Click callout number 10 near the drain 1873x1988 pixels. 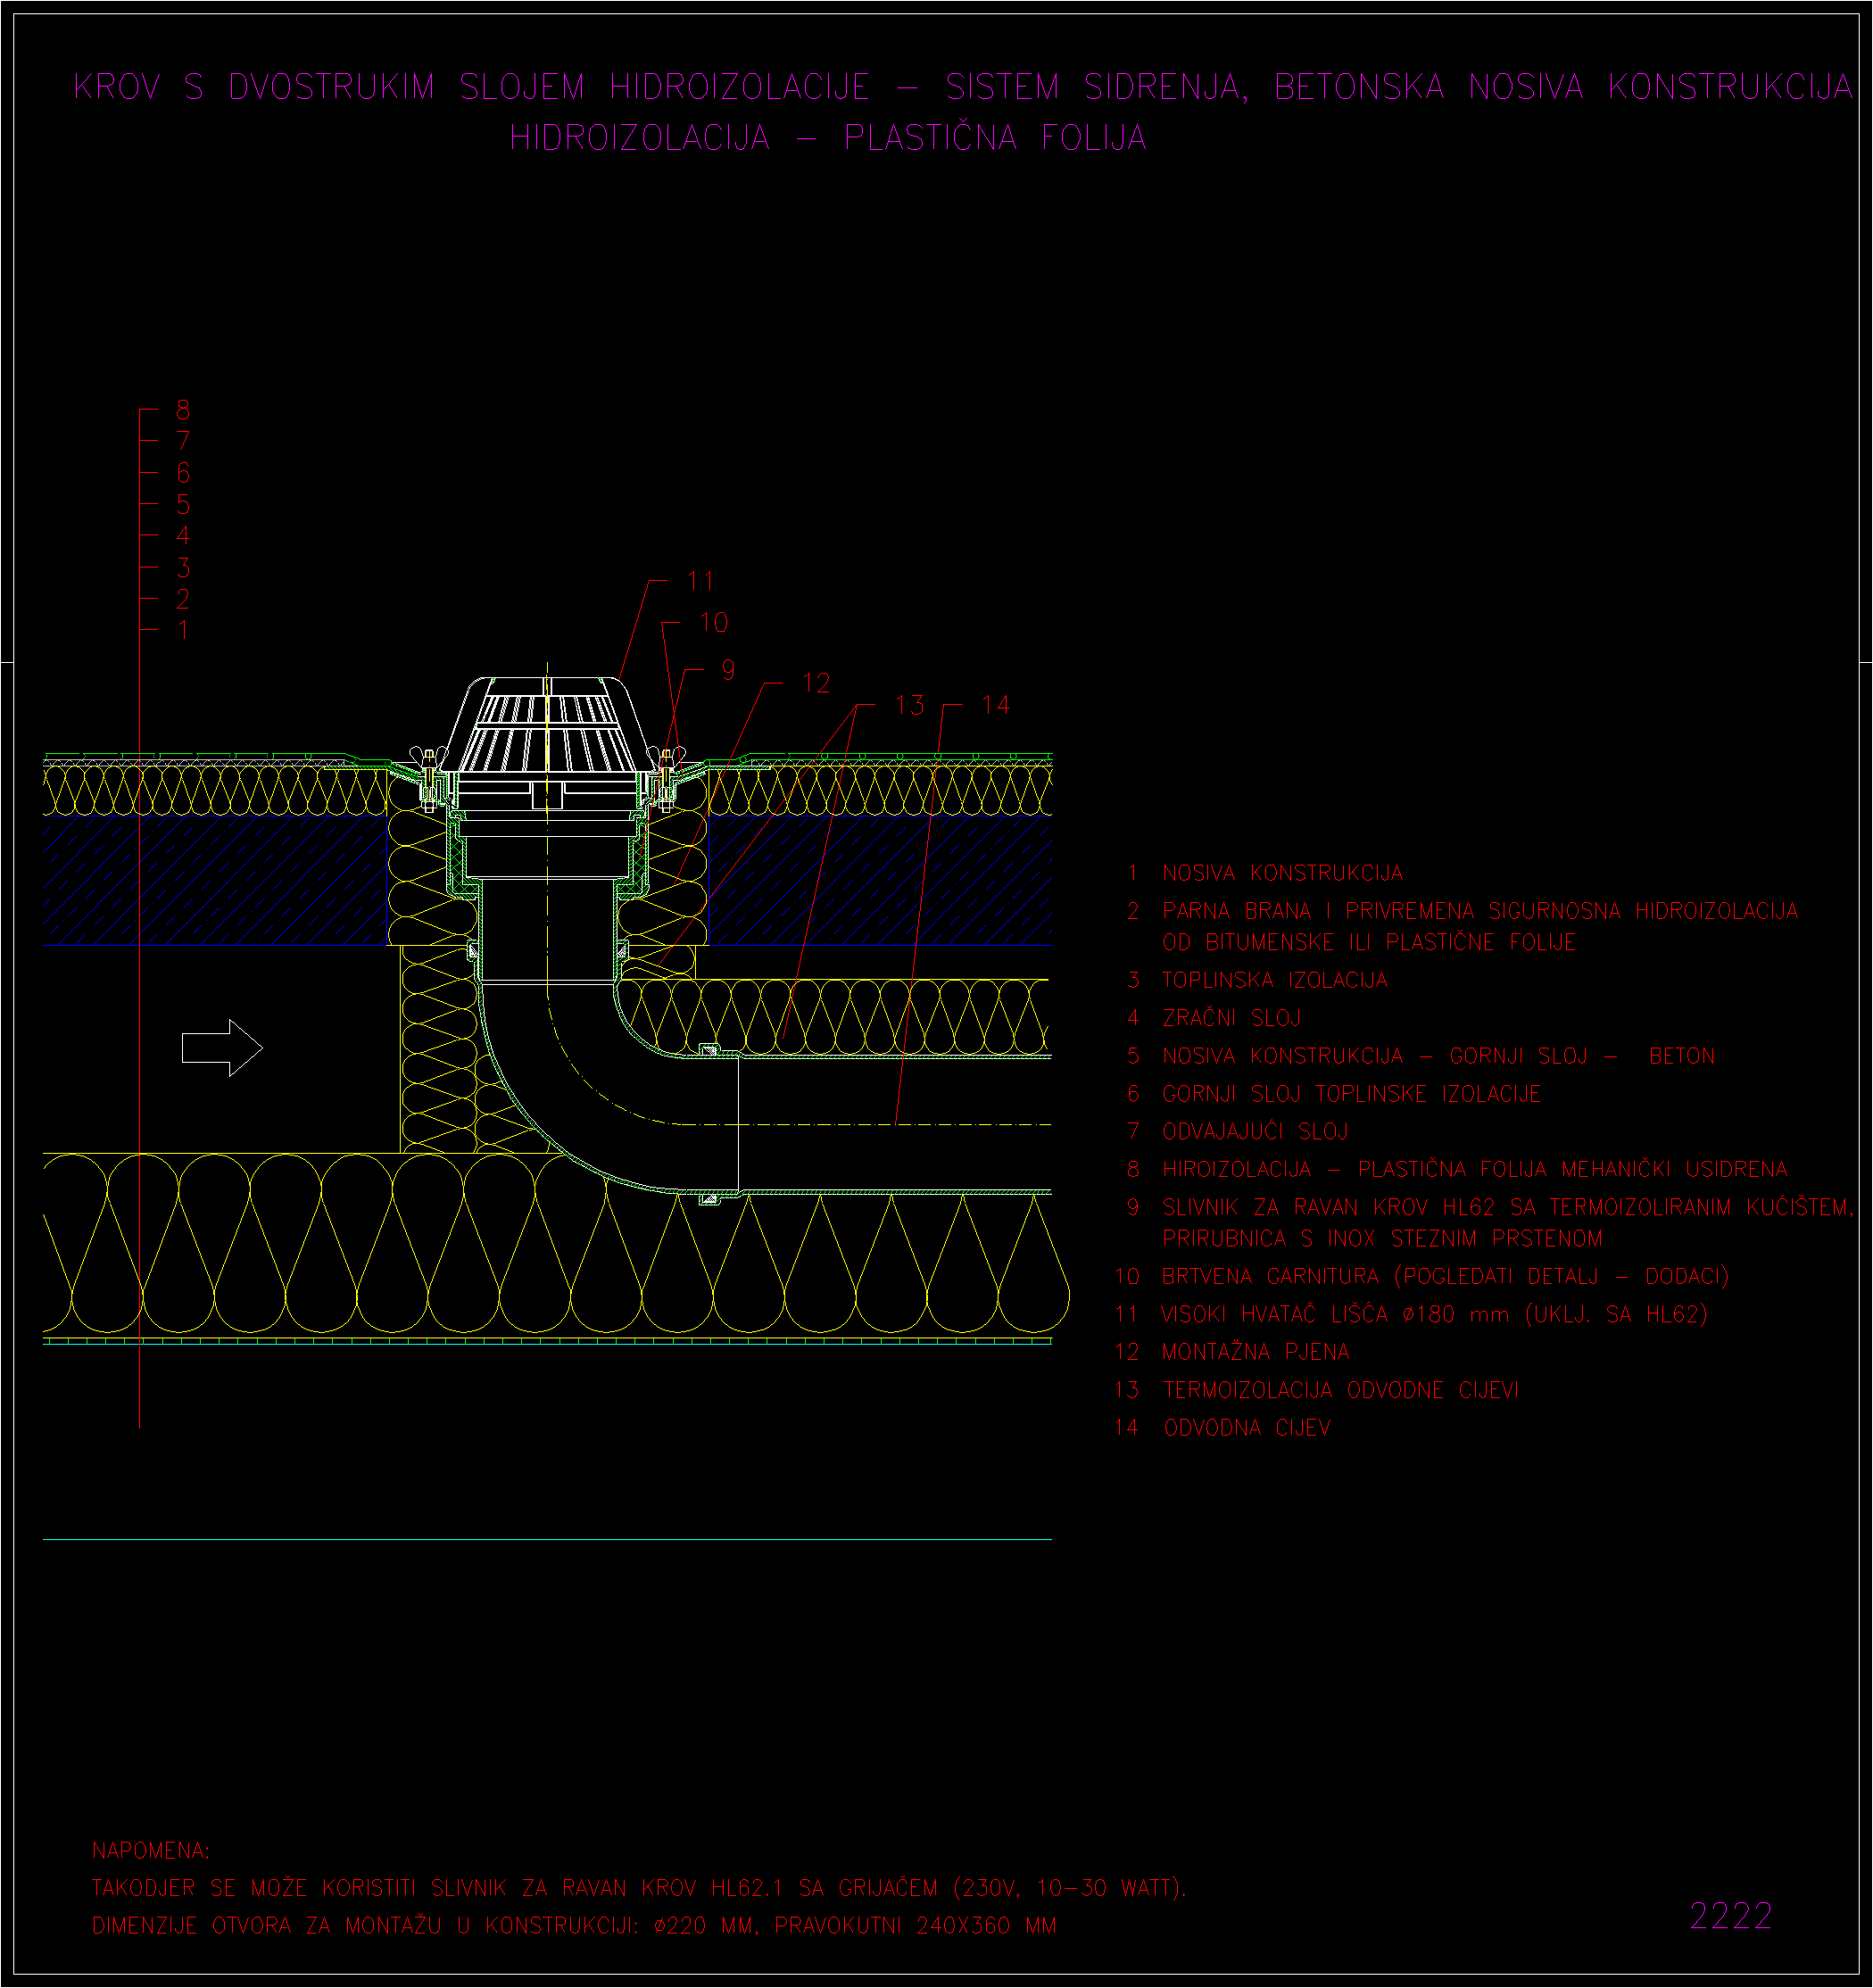tap(714, 623)
